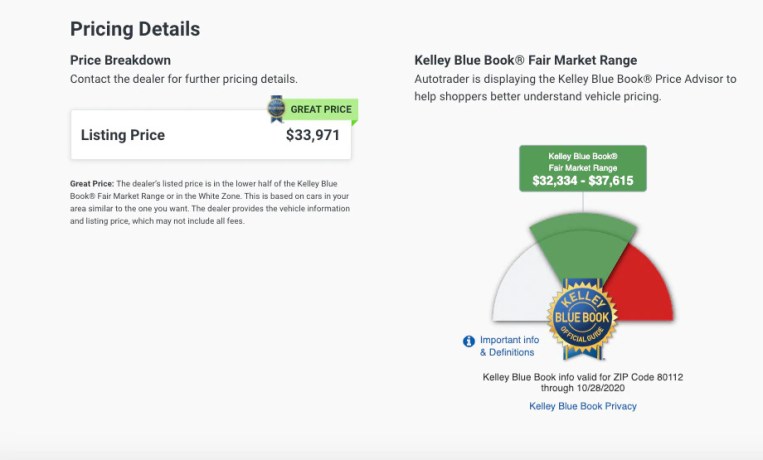Click the ZIP Code 80112 validity text

point(582,383)
